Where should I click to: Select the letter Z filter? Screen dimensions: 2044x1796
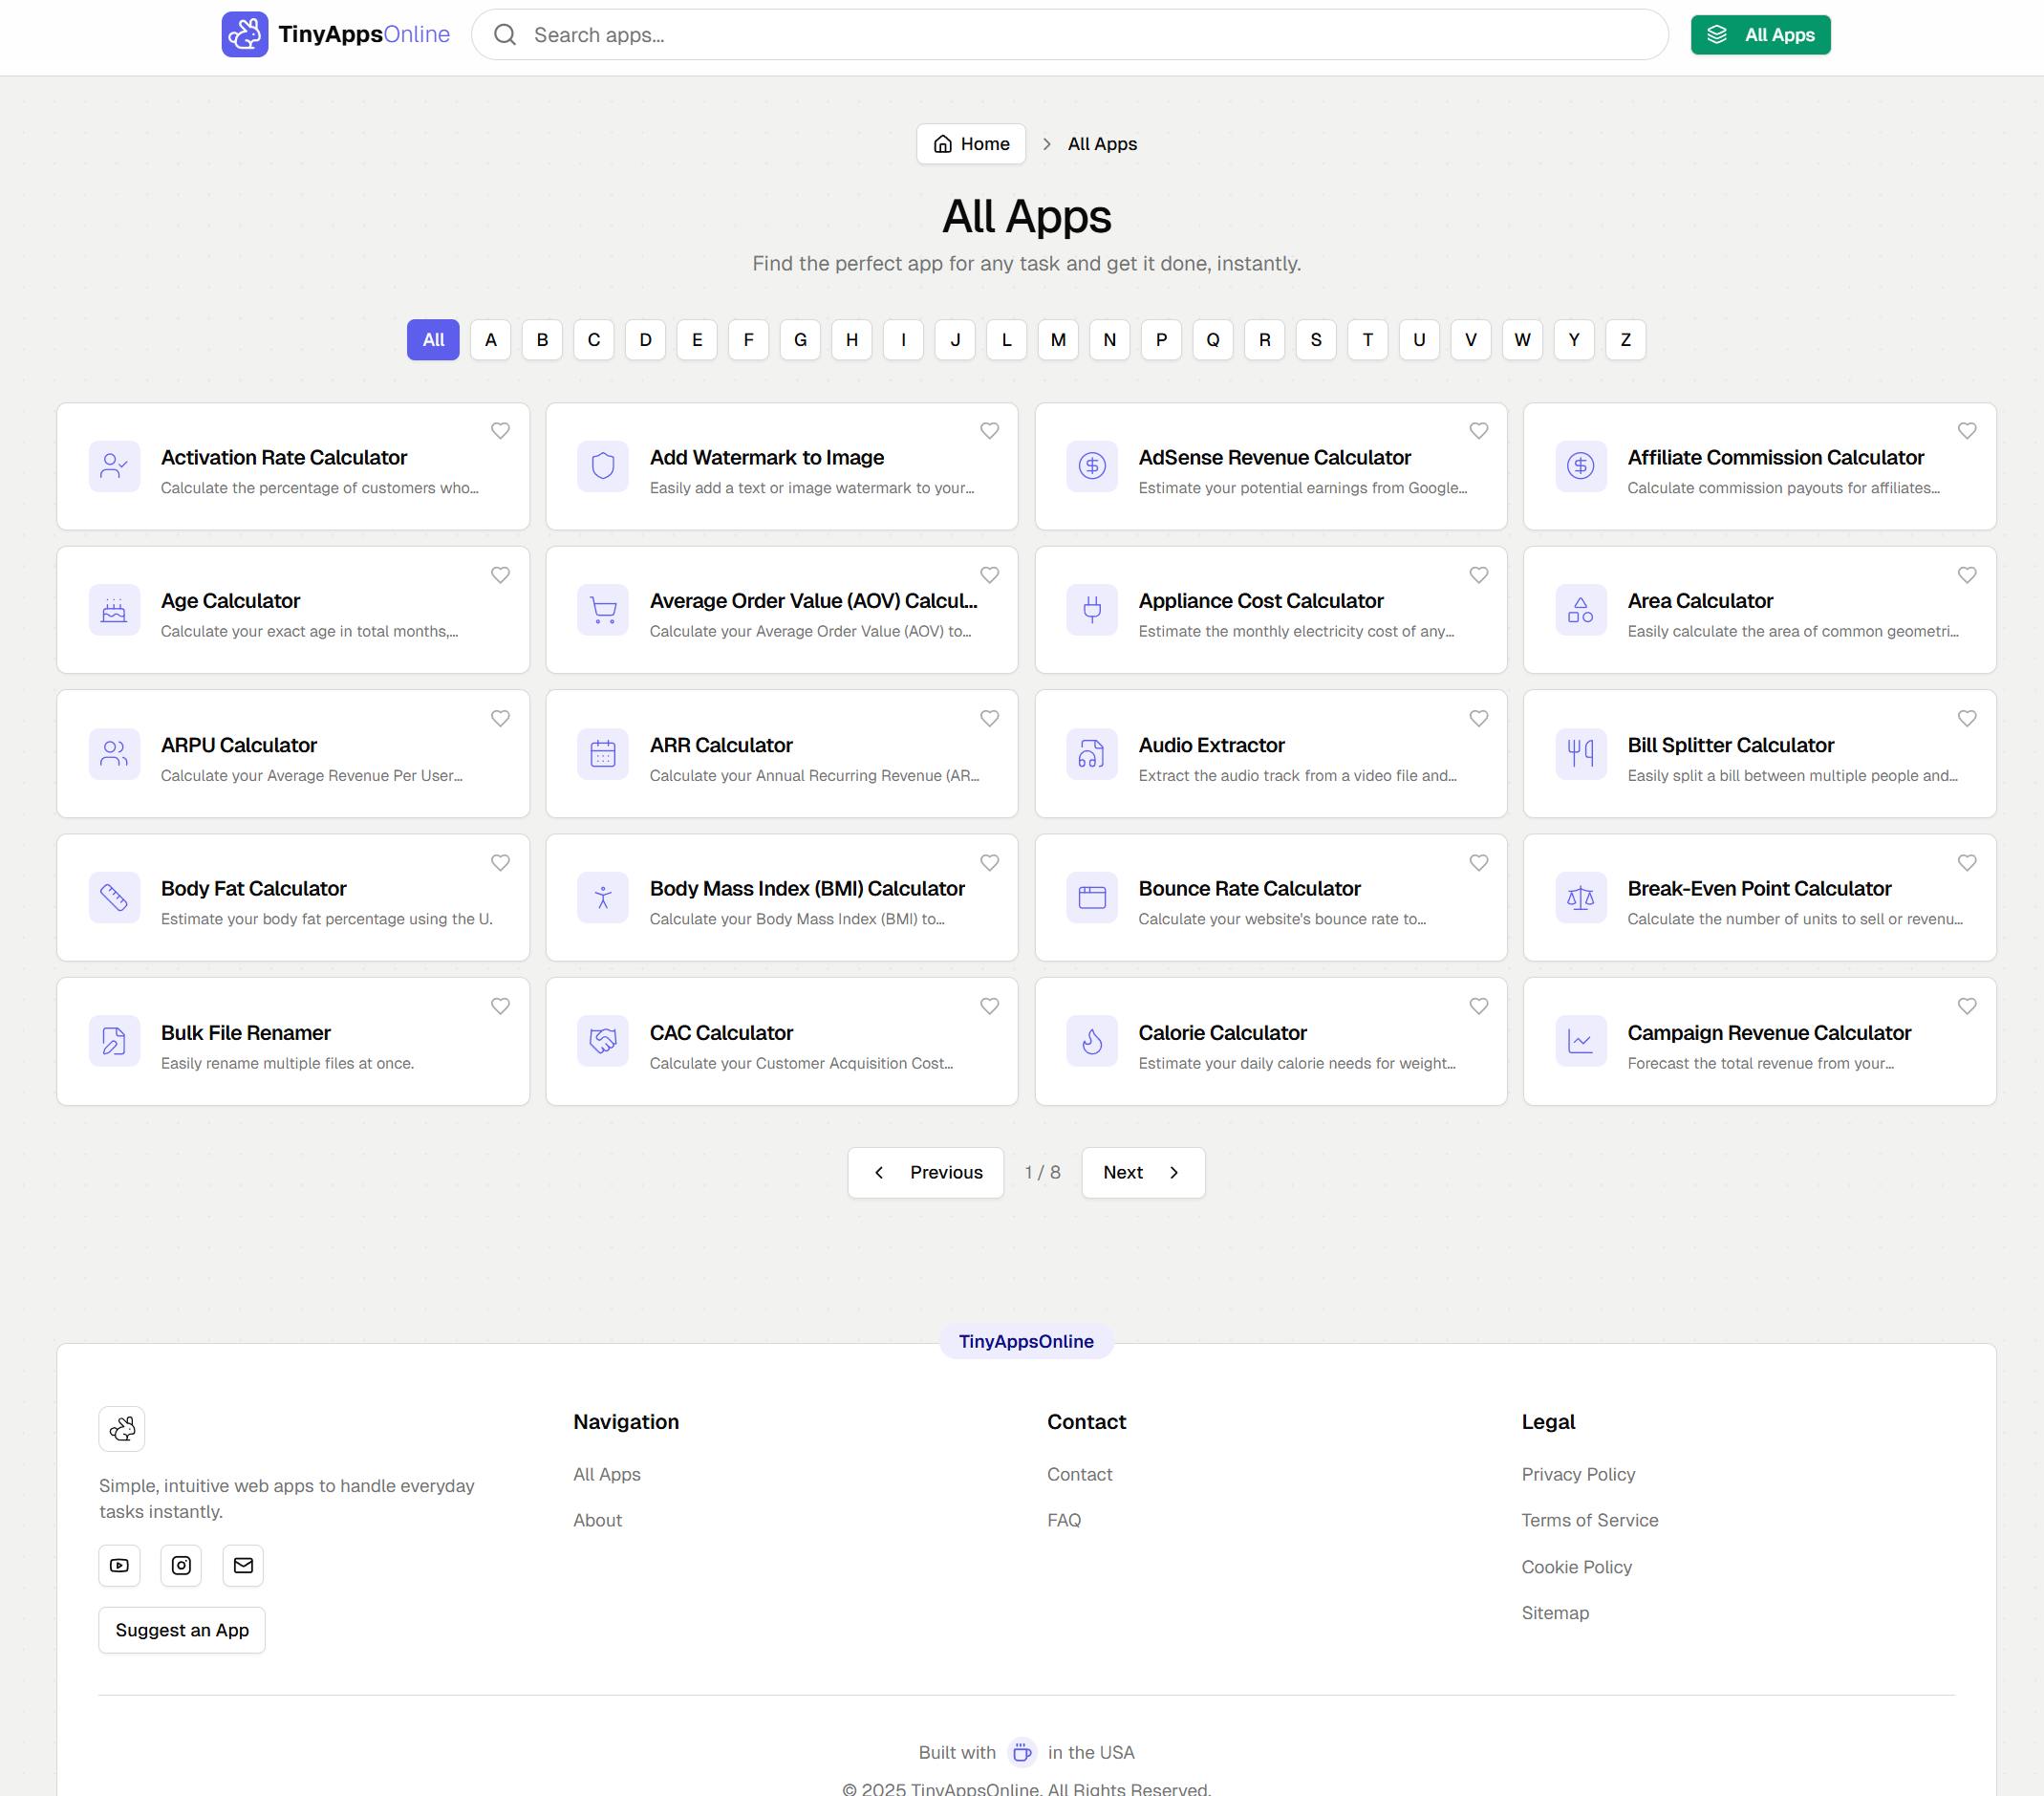(x=1625, y=340)
